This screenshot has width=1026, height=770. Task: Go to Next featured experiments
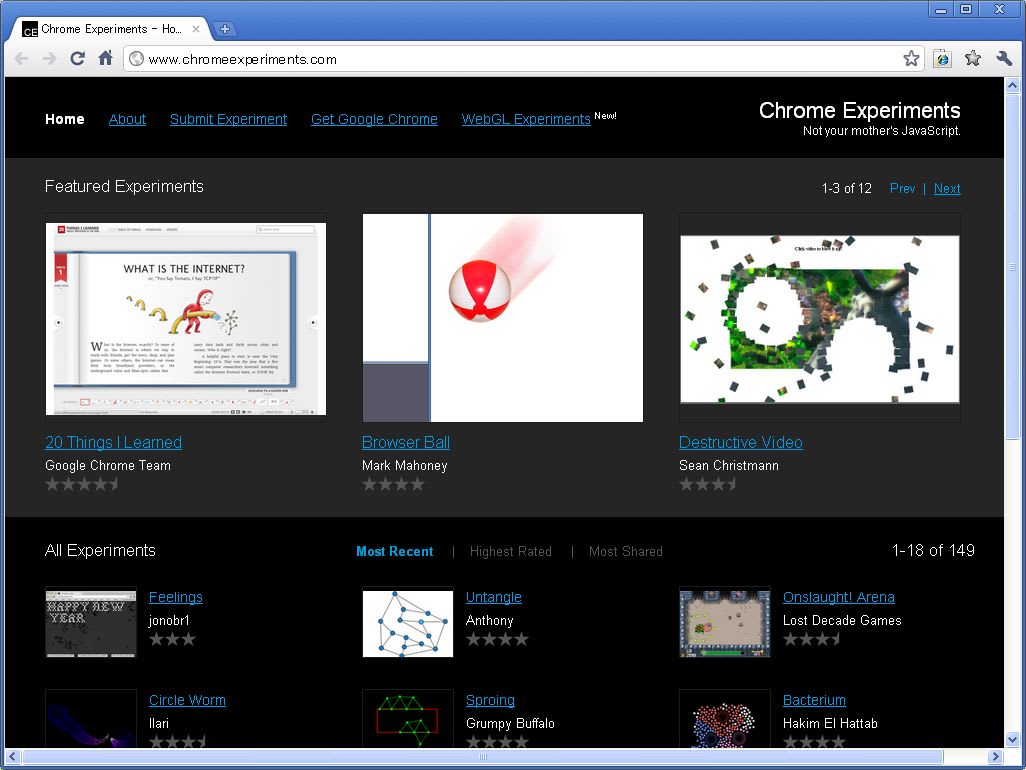(x=947, y=188)
